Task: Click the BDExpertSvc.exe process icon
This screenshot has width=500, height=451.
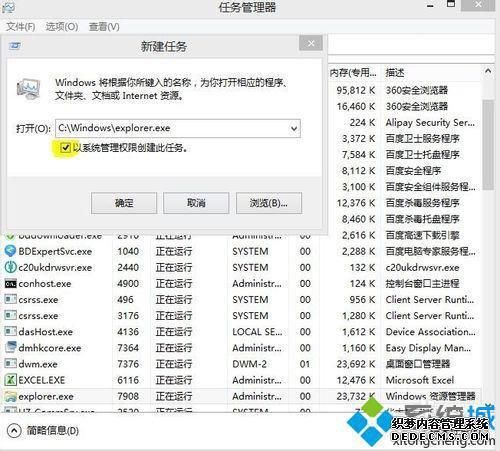Action: pyautogui.click(x=10, y=251)
